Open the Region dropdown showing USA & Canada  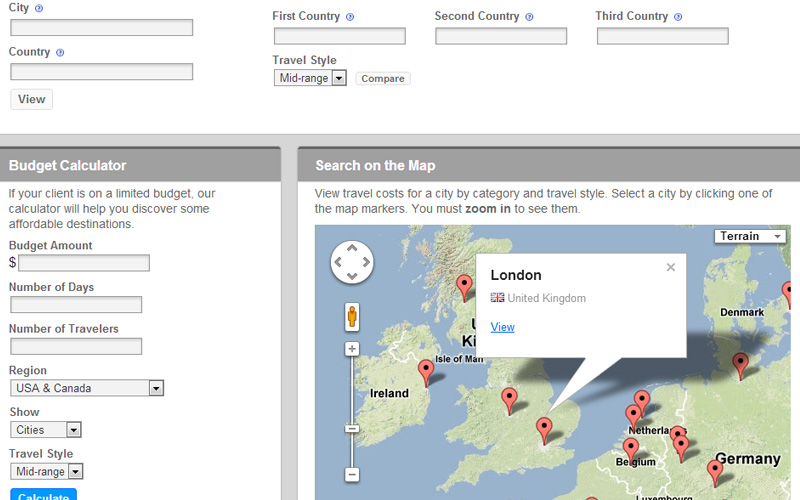point(87,388)
